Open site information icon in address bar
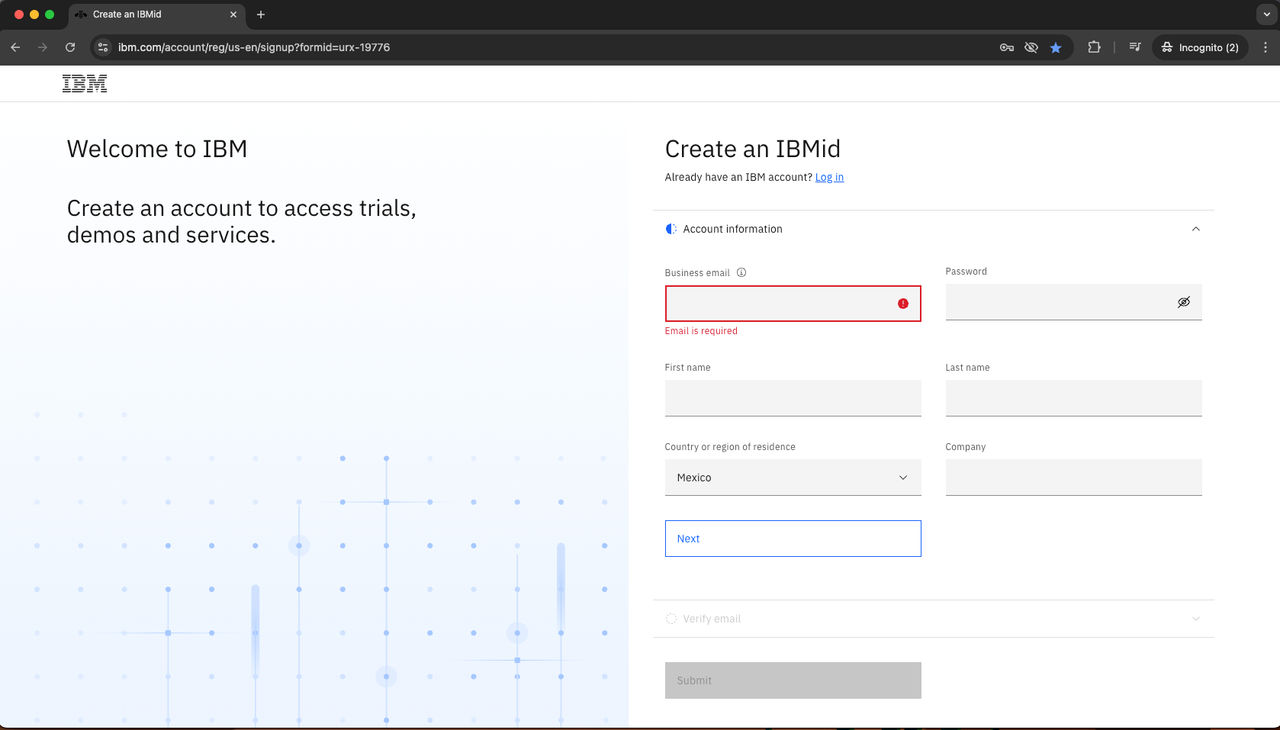 102,47
